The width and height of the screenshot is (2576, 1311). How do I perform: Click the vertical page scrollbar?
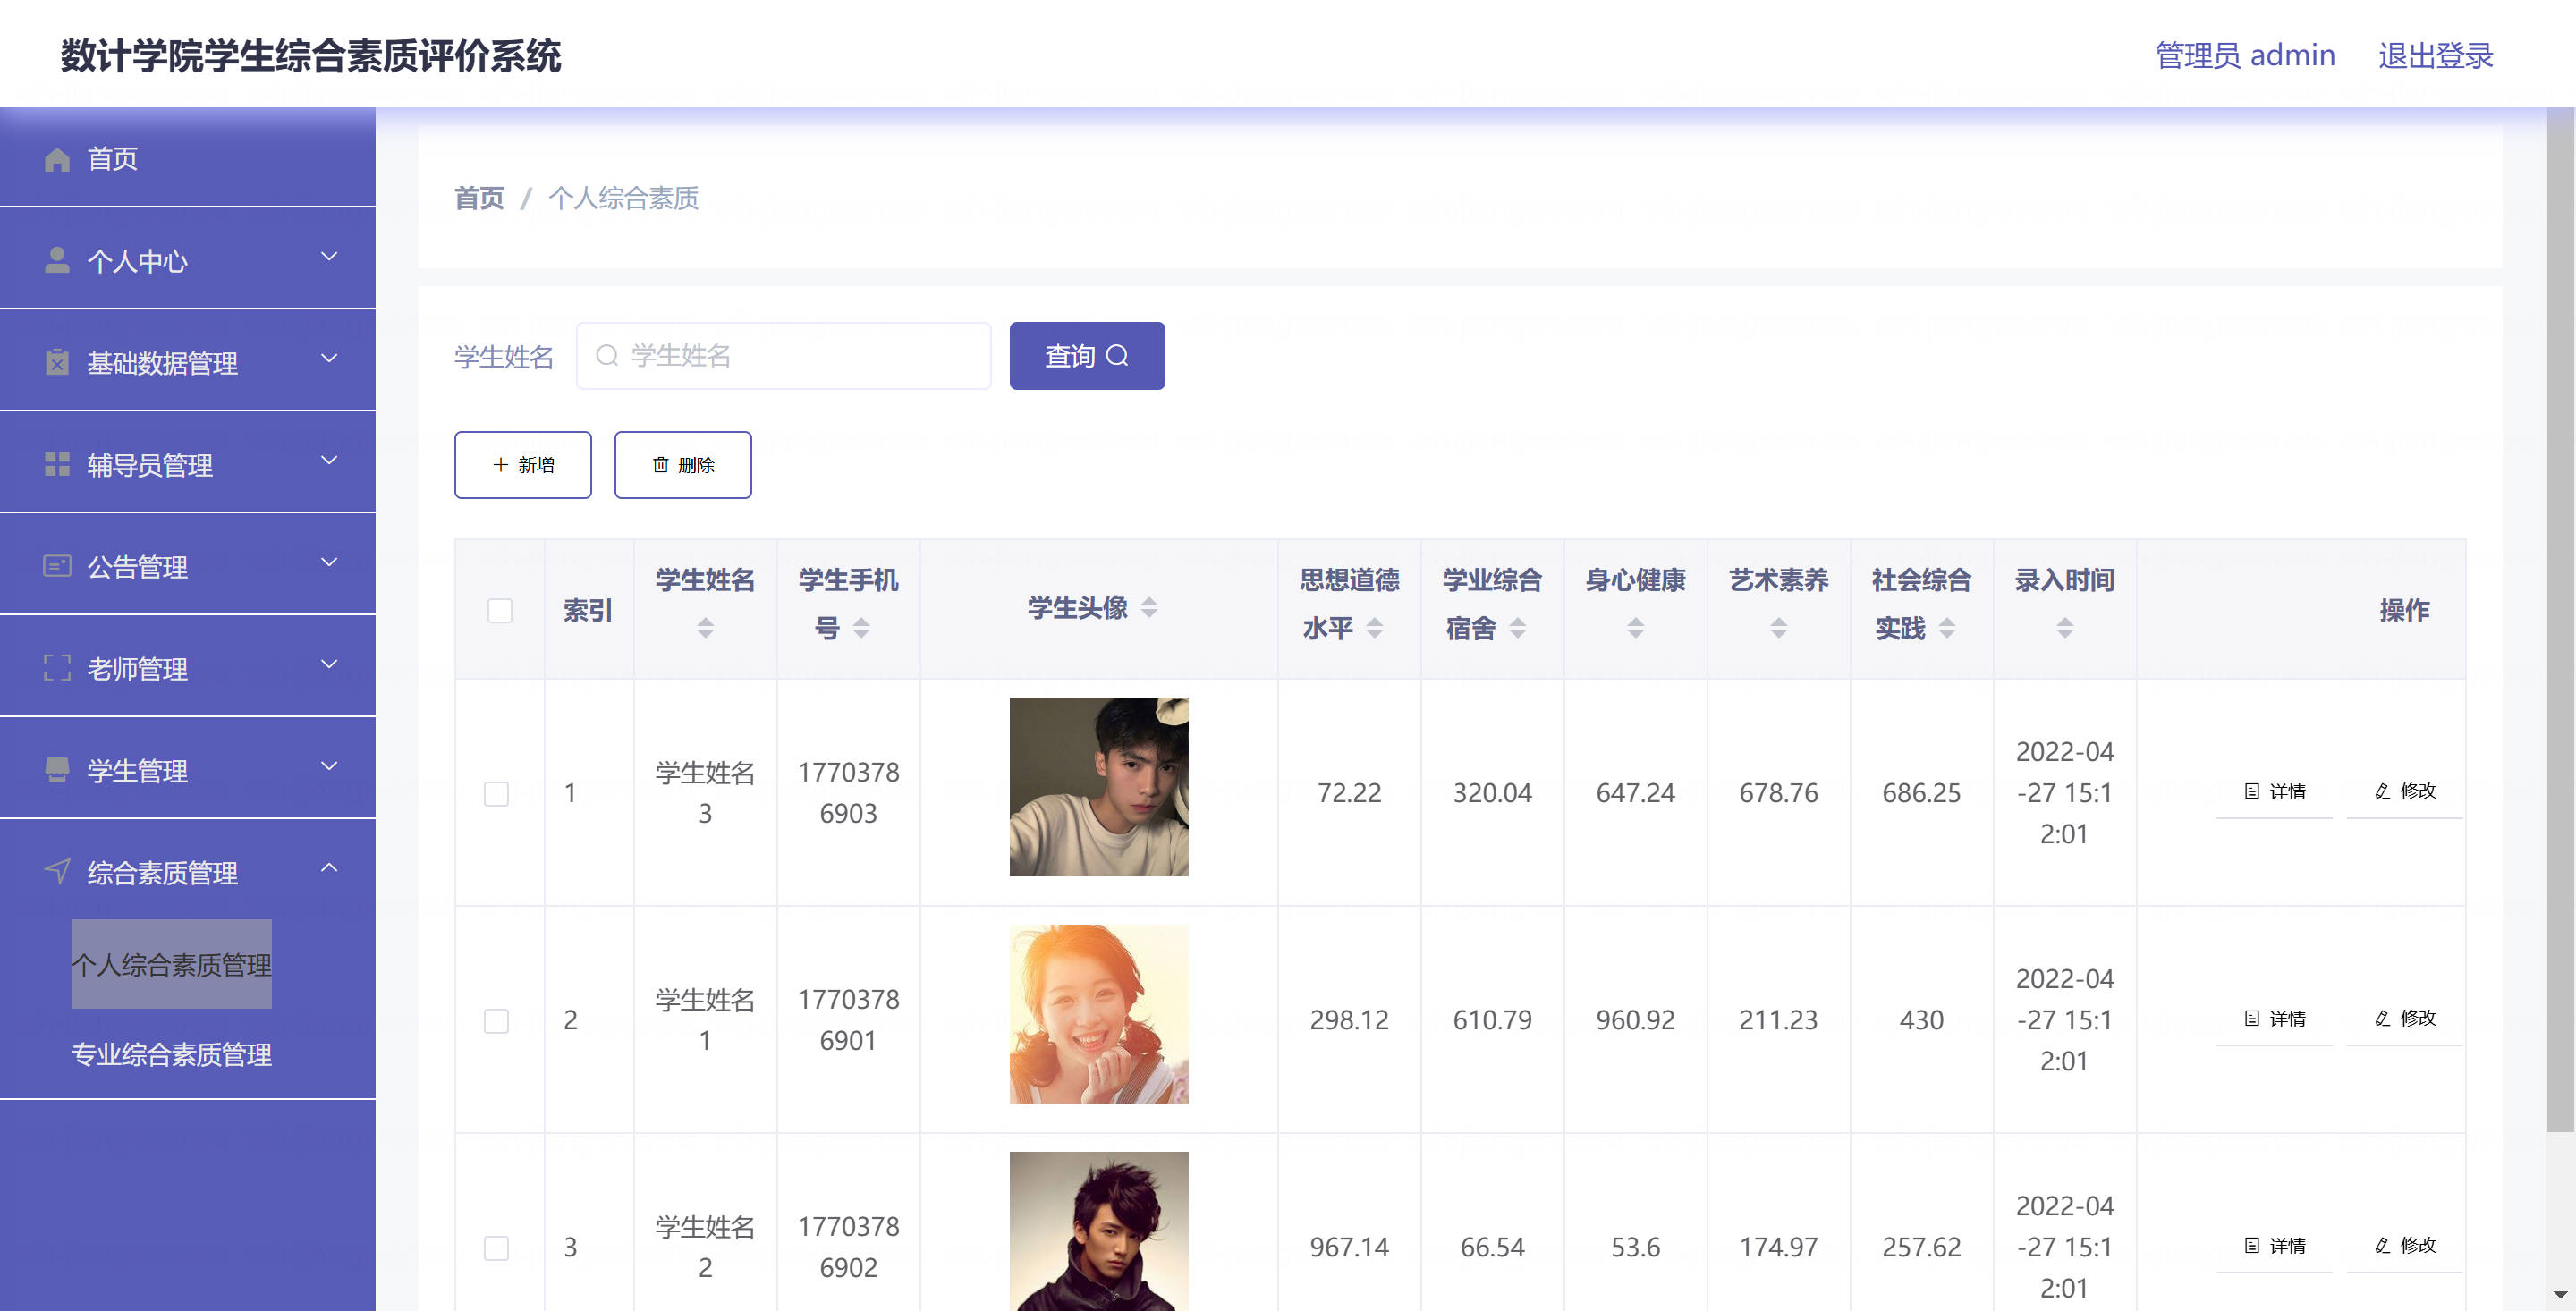(2560, 620)
